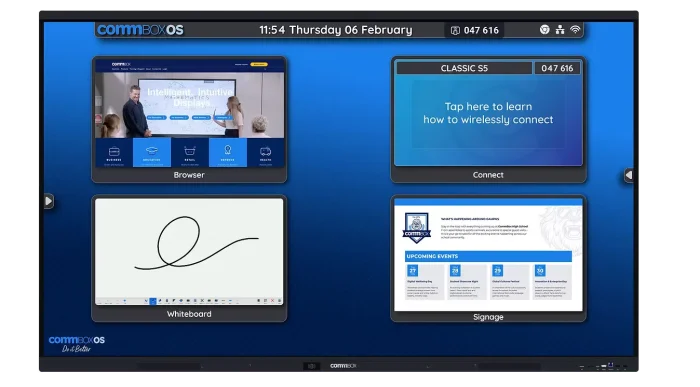The width and height of the screenshot is (700, 387).
Task: Click the 047 616 code in top bar
Action: click(x=481, y=30)
